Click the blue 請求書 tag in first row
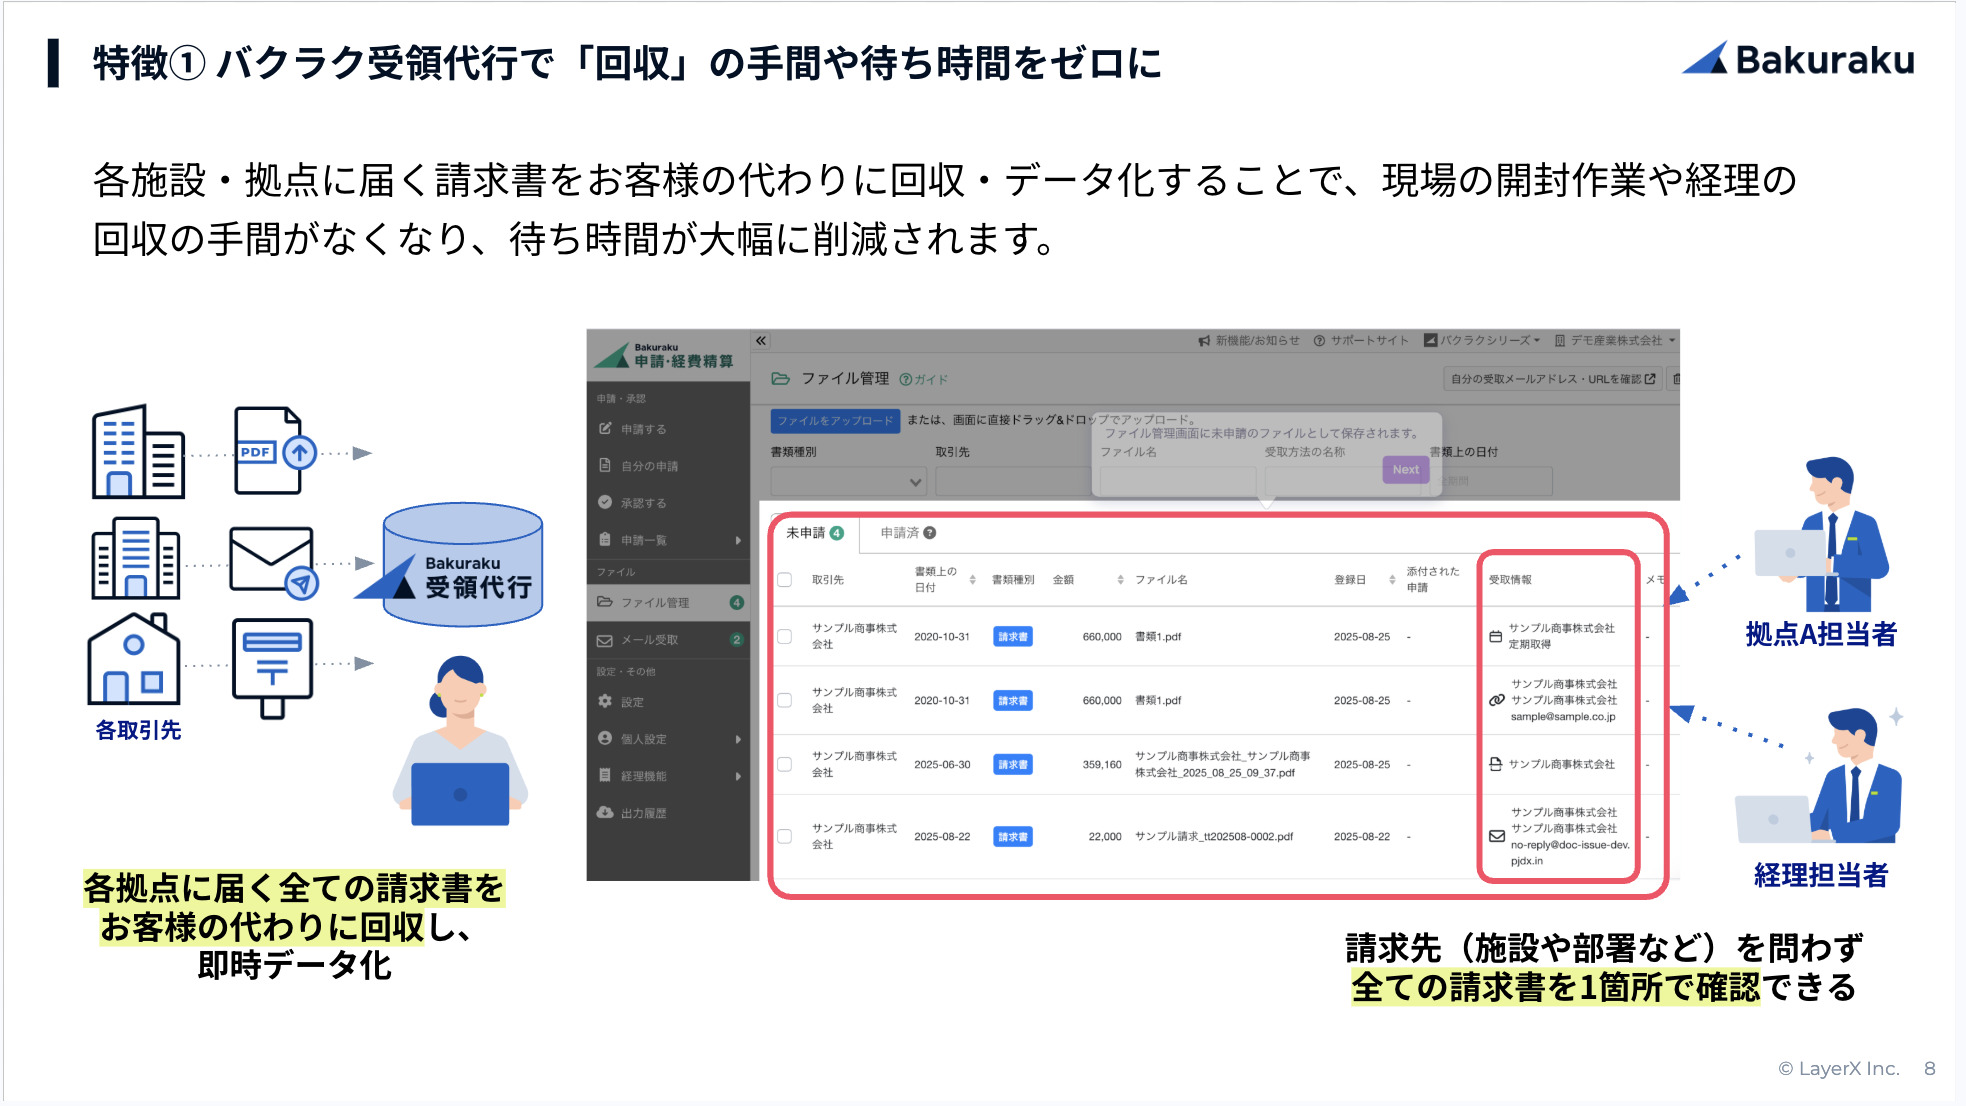Viewport: 1966px width, 1106px height. pos(1012,637)
